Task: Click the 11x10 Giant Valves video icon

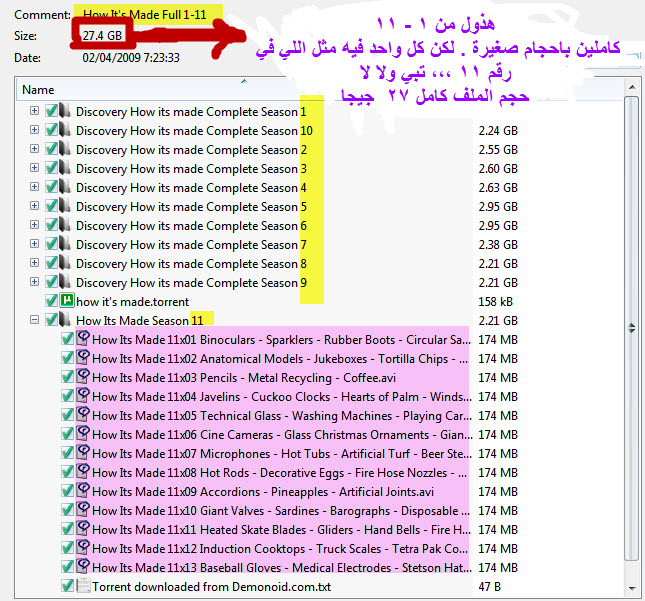Action: (83, 509)
